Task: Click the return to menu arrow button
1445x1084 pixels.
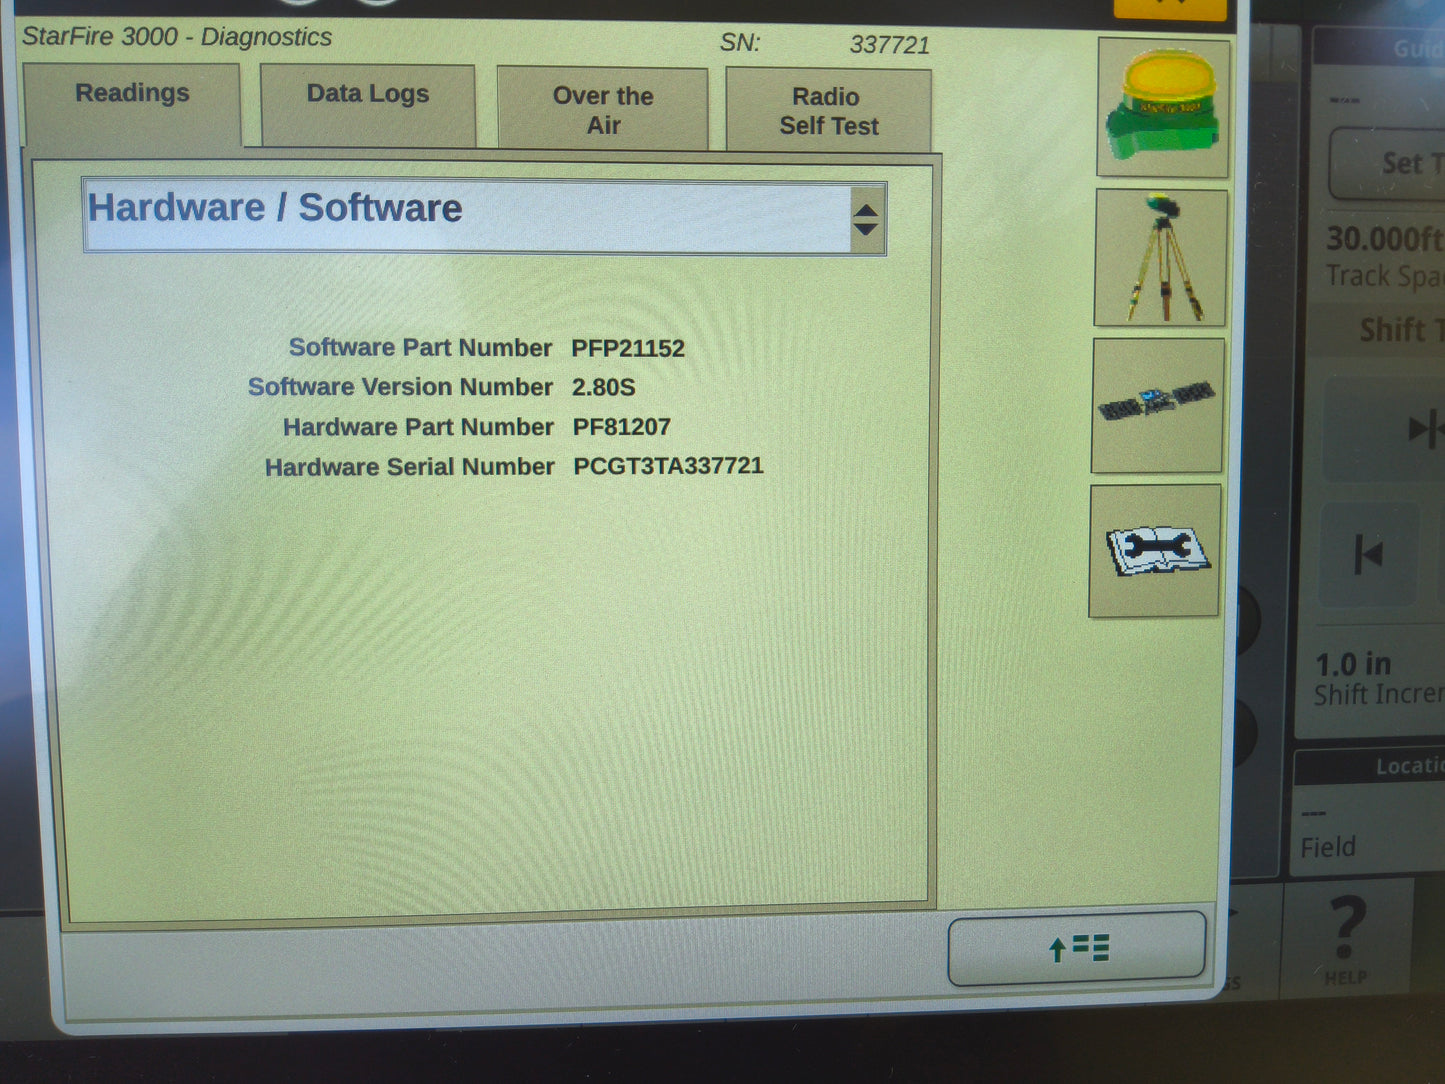Action: tap(1077, 948)
